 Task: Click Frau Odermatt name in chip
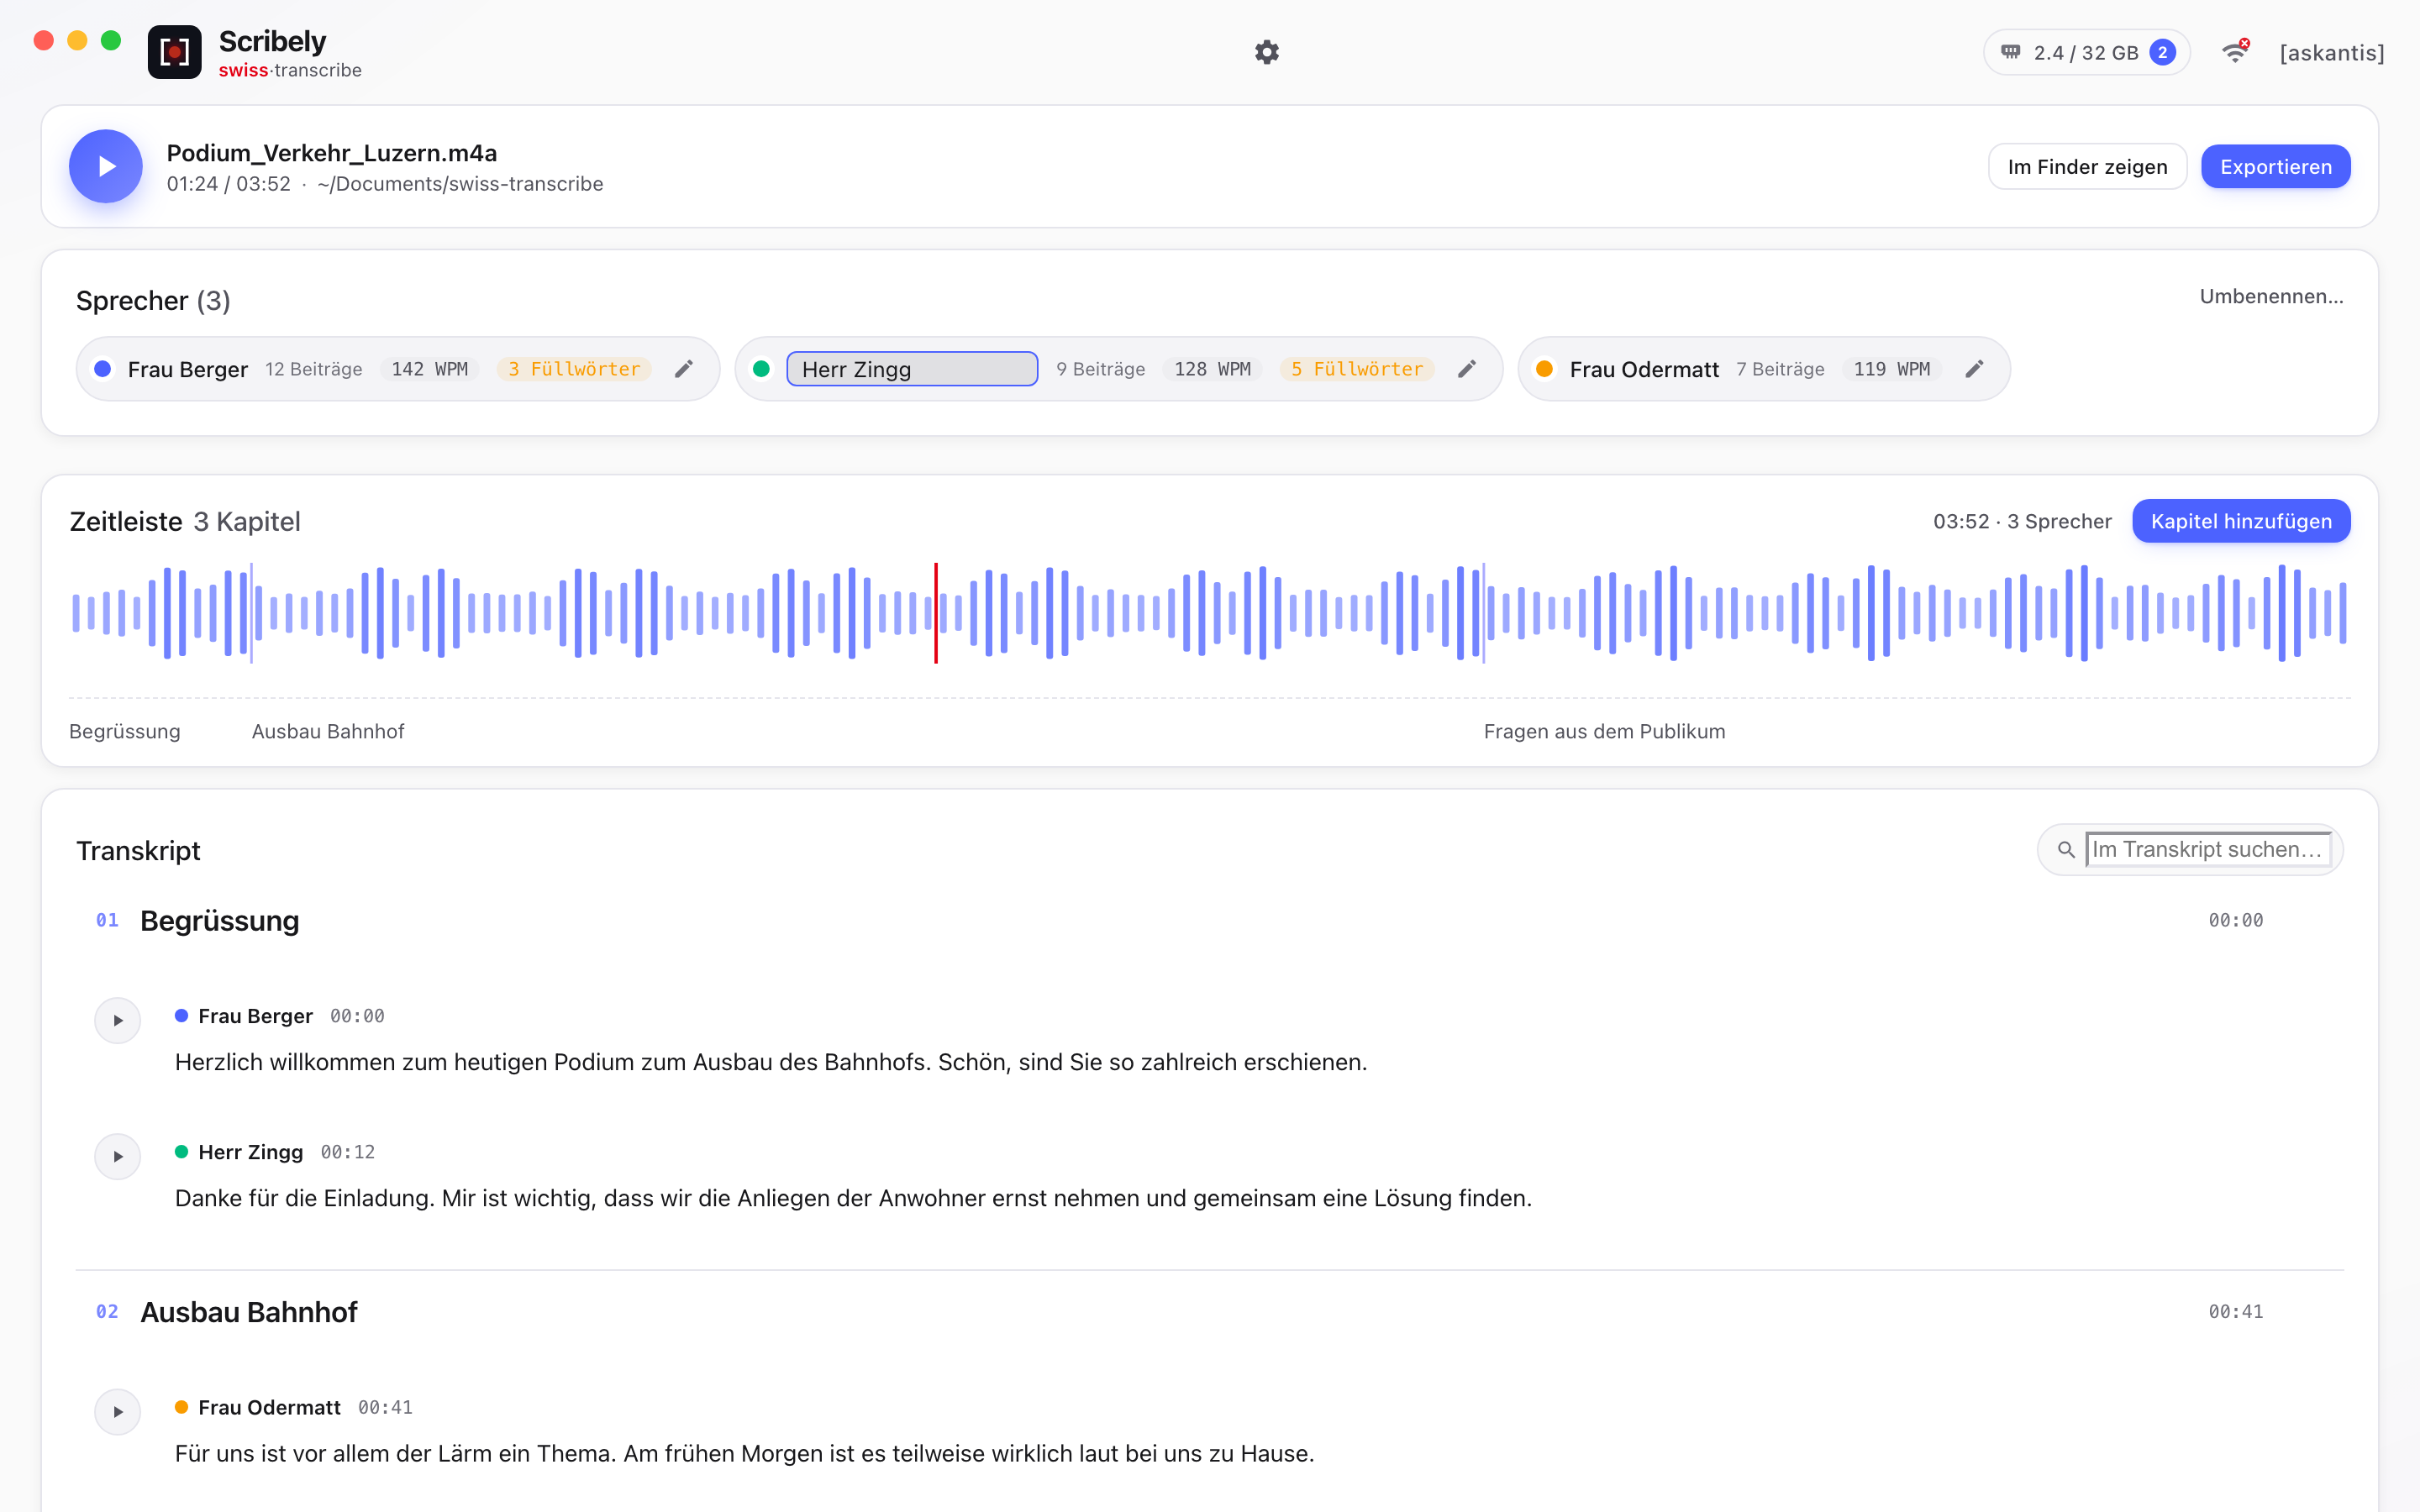[x=1644, y=369]
